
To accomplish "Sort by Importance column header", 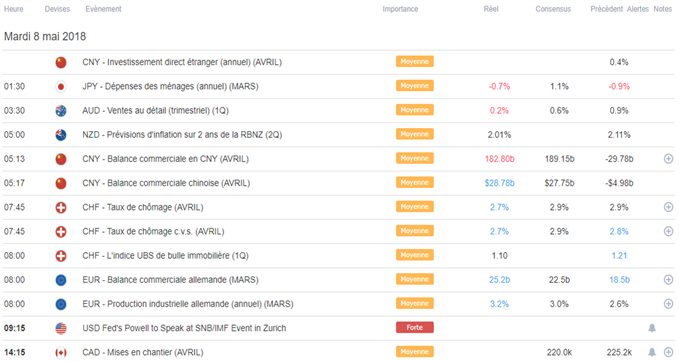I will tap(400, 9).
